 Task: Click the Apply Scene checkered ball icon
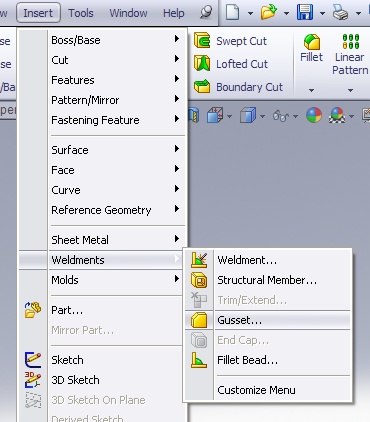click(x=337, y=115)
